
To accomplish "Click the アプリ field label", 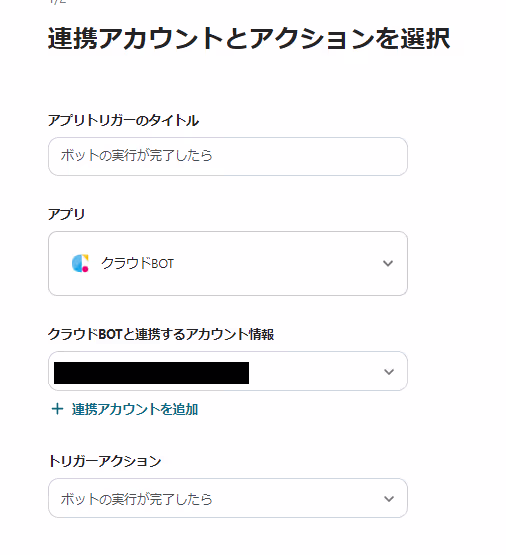I will [67, 214].
